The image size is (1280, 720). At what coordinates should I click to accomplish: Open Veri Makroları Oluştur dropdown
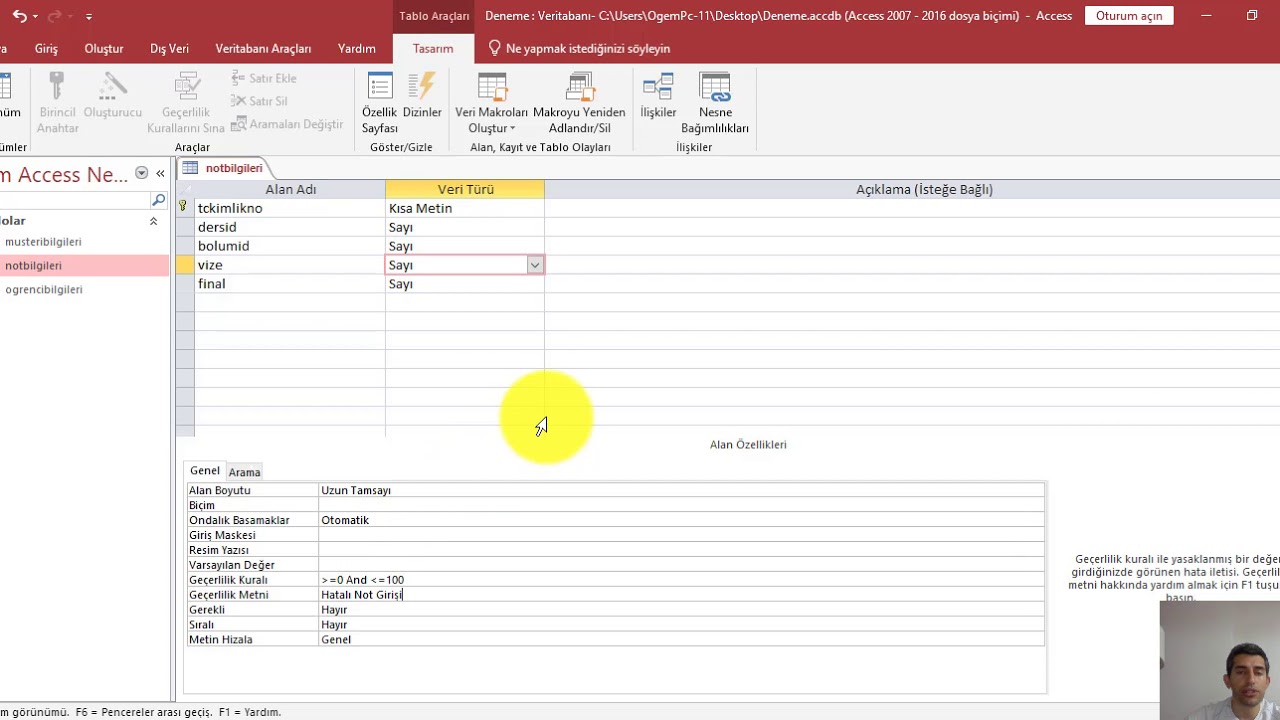coord(491,102)
